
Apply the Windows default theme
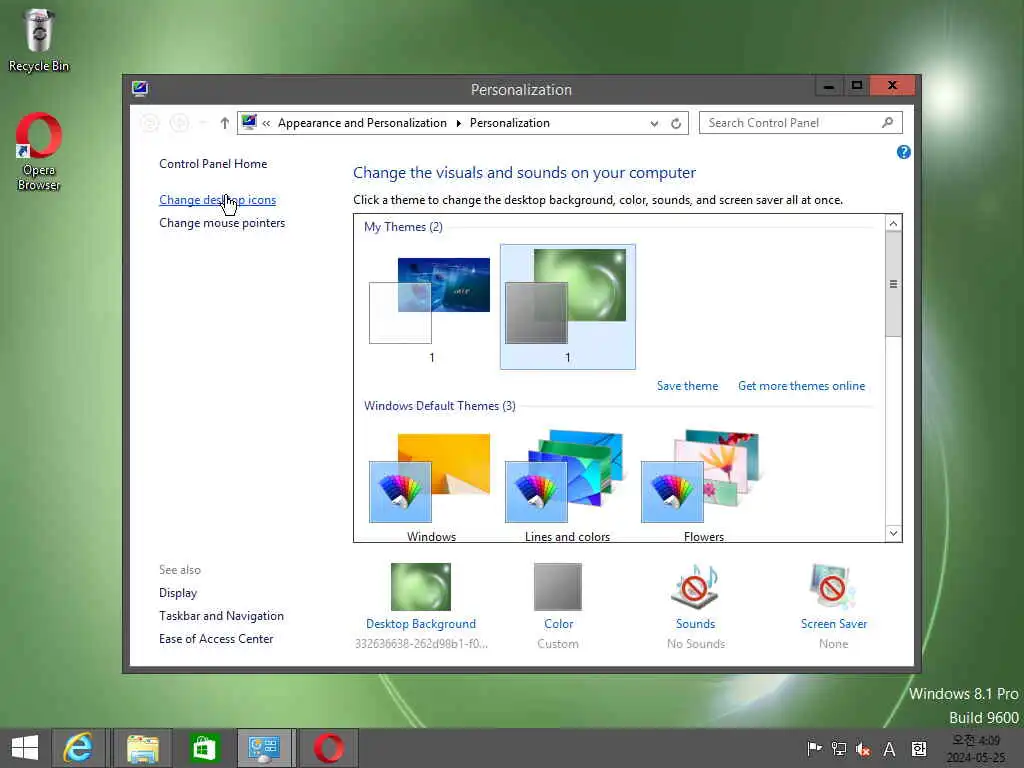click(432, 486)
